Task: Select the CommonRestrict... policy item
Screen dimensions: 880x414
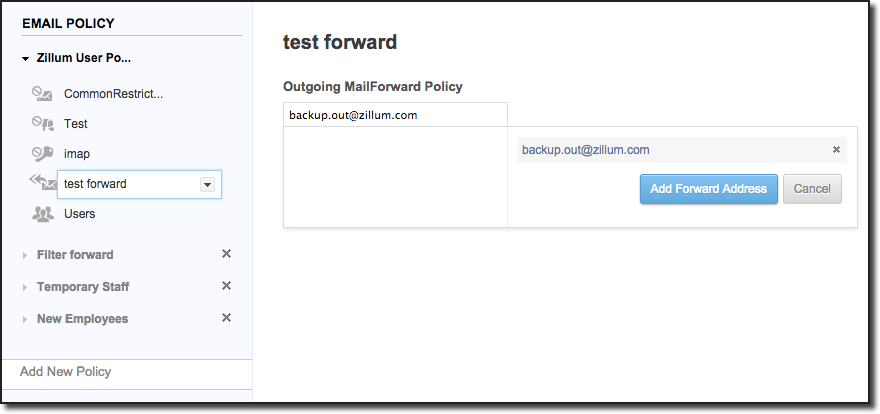Action: 113,94
